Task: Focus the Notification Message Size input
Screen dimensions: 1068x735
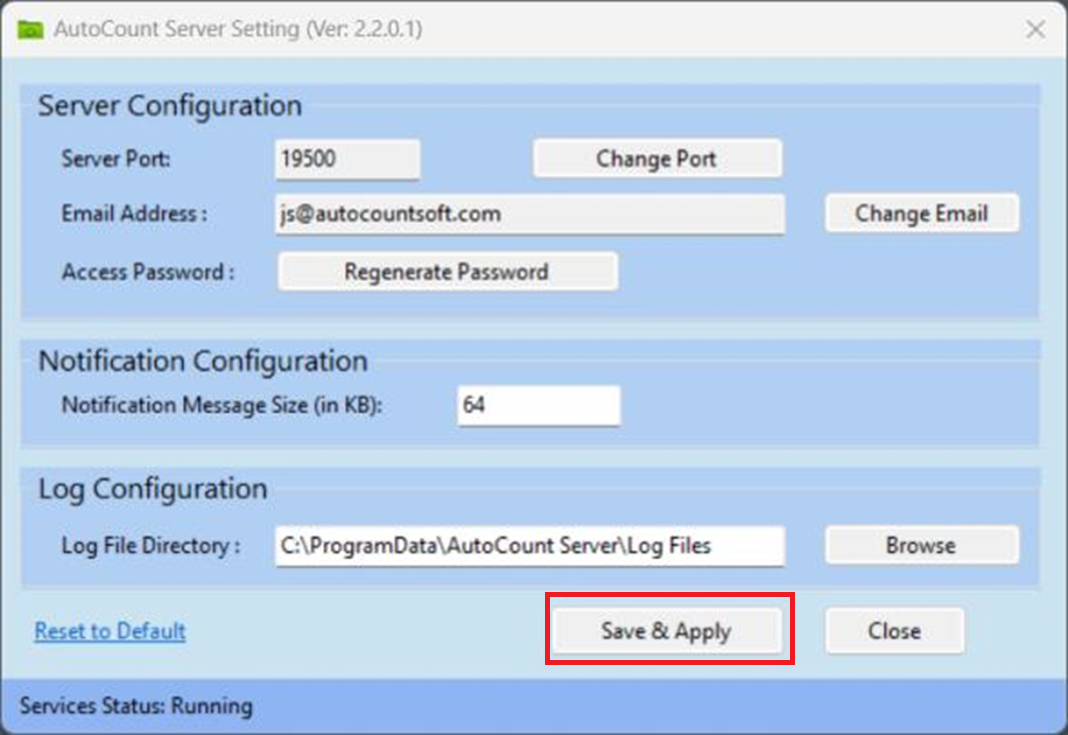Action: (x=538, y=406)
